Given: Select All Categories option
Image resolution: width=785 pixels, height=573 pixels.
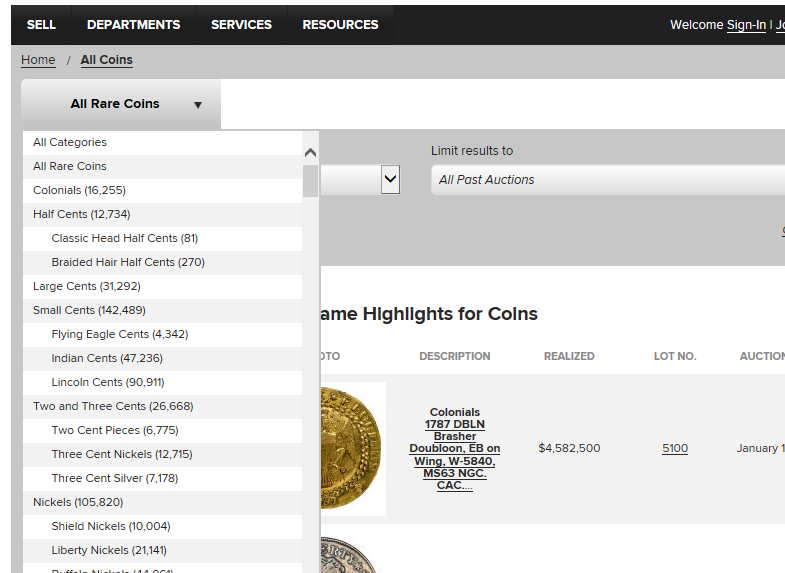Looking at the screenshot, I should [x=162, y=143].
